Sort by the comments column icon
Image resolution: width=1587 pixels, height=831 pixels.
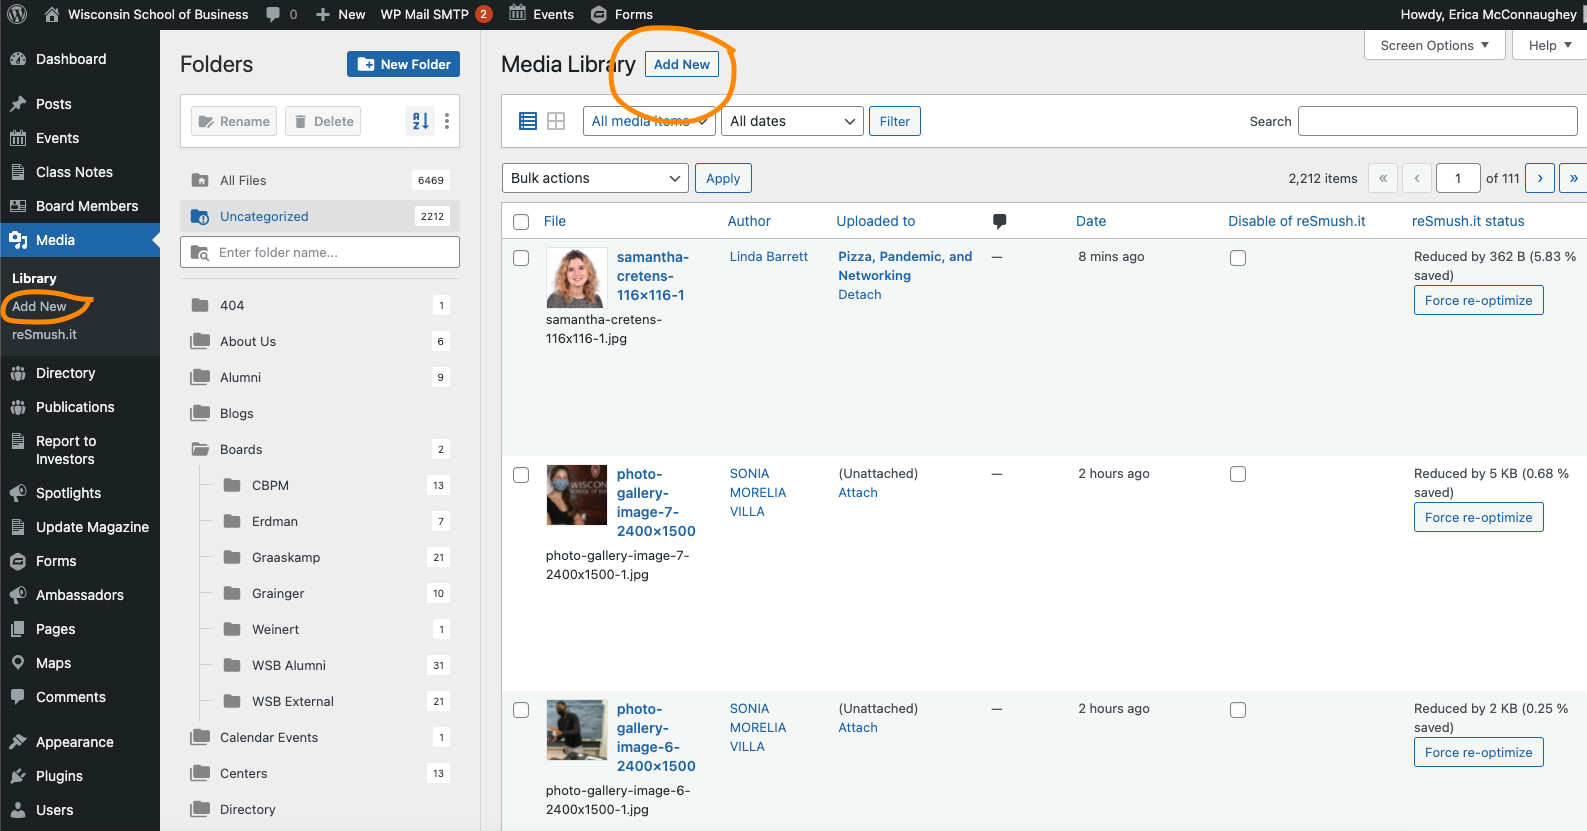pyautogui.click(x=999, y=221)
